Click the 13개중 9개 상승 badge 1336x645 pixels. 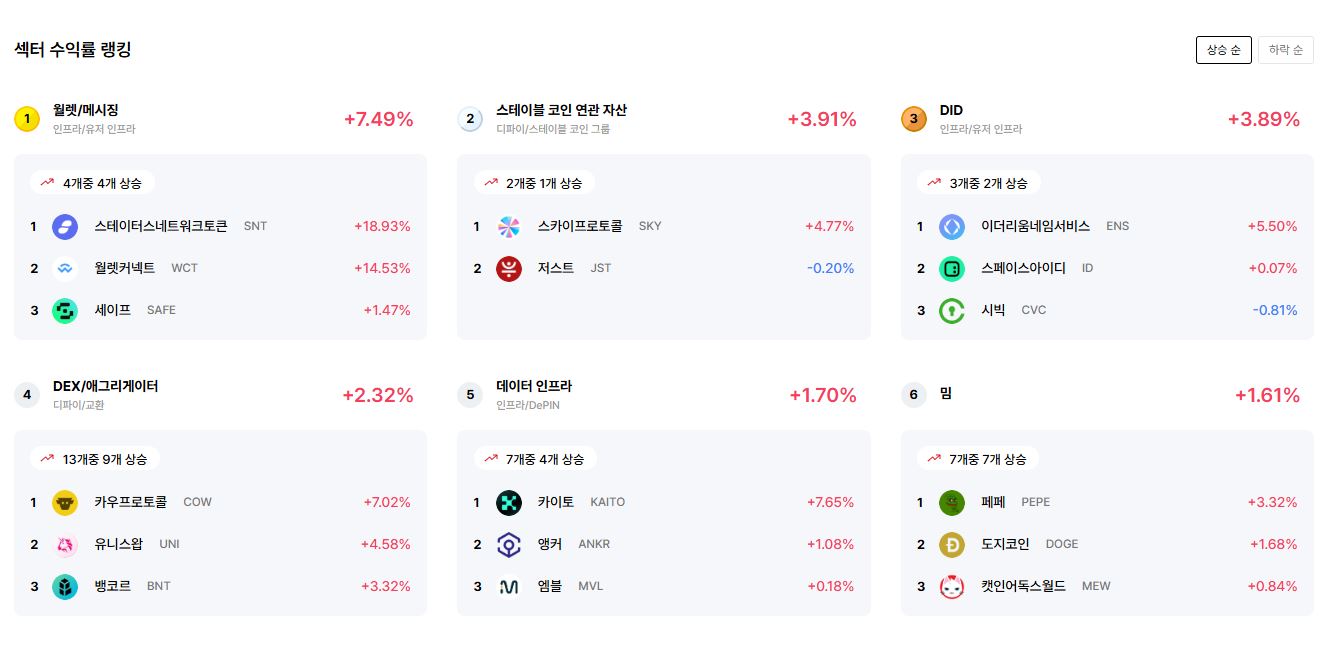(94, 459)
